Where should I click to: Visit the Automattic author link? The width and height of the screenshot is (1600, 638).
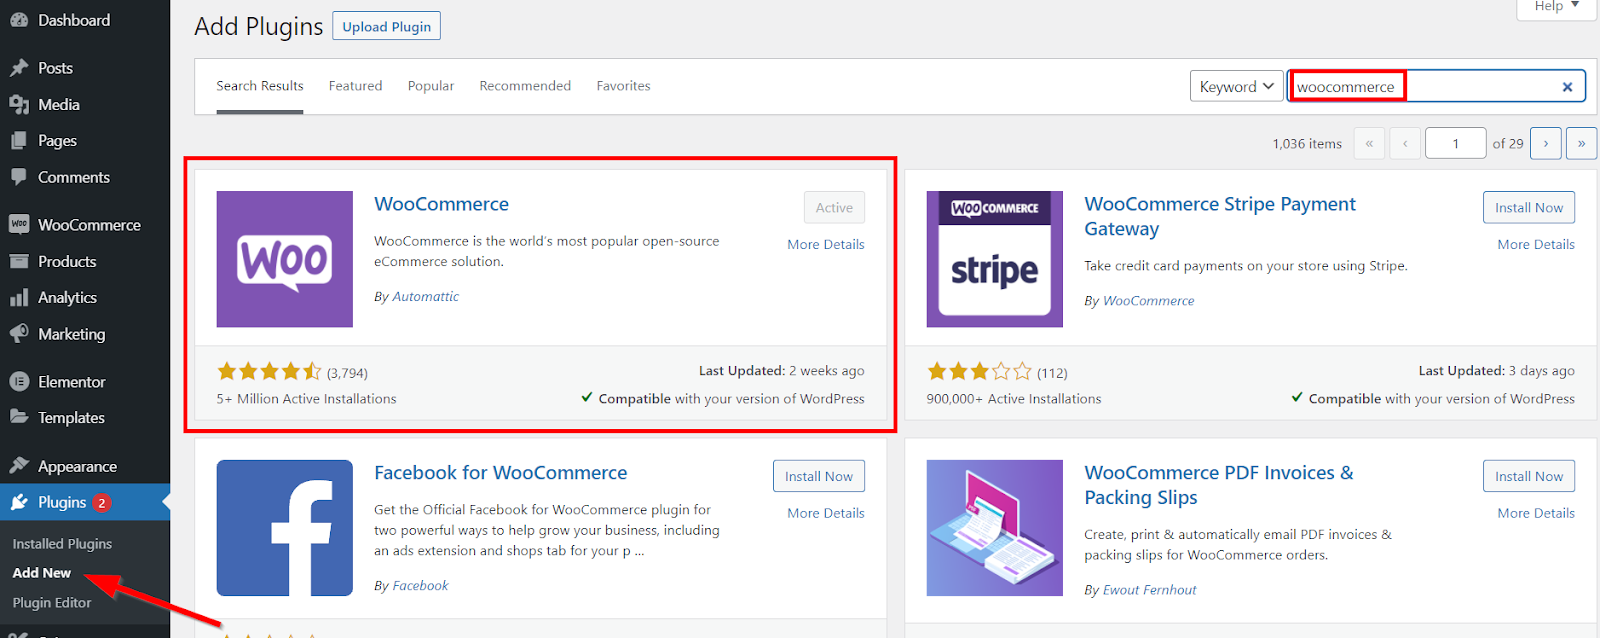pos(426,296)
